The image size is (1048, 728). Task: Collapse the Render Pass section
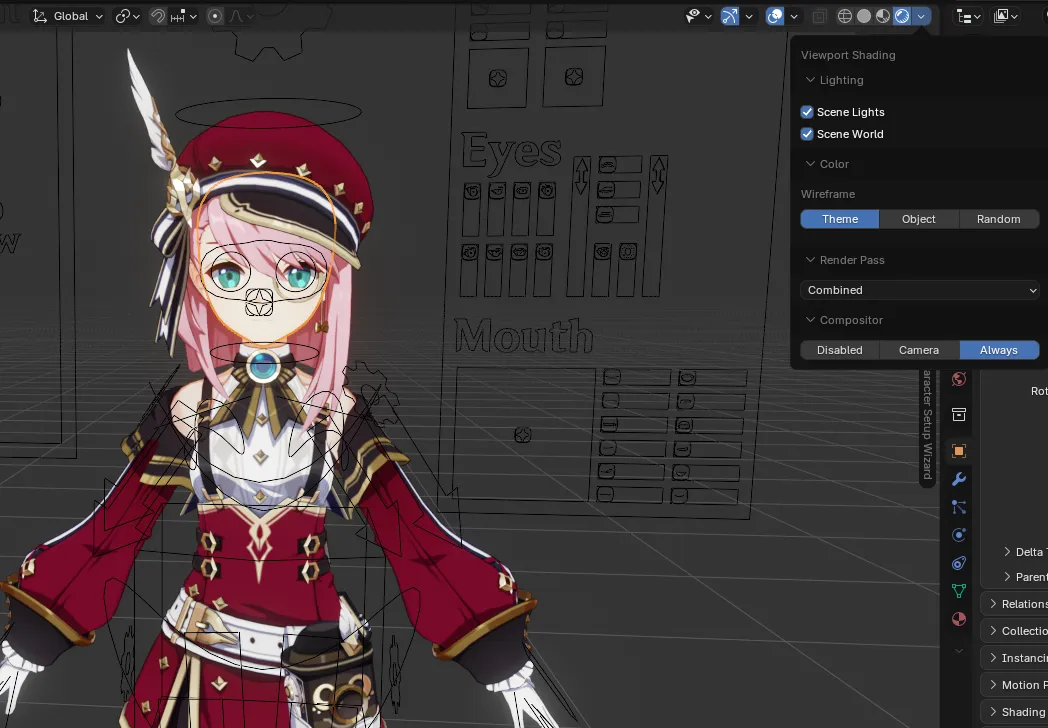pyautogui.click(x=845, y=260)
